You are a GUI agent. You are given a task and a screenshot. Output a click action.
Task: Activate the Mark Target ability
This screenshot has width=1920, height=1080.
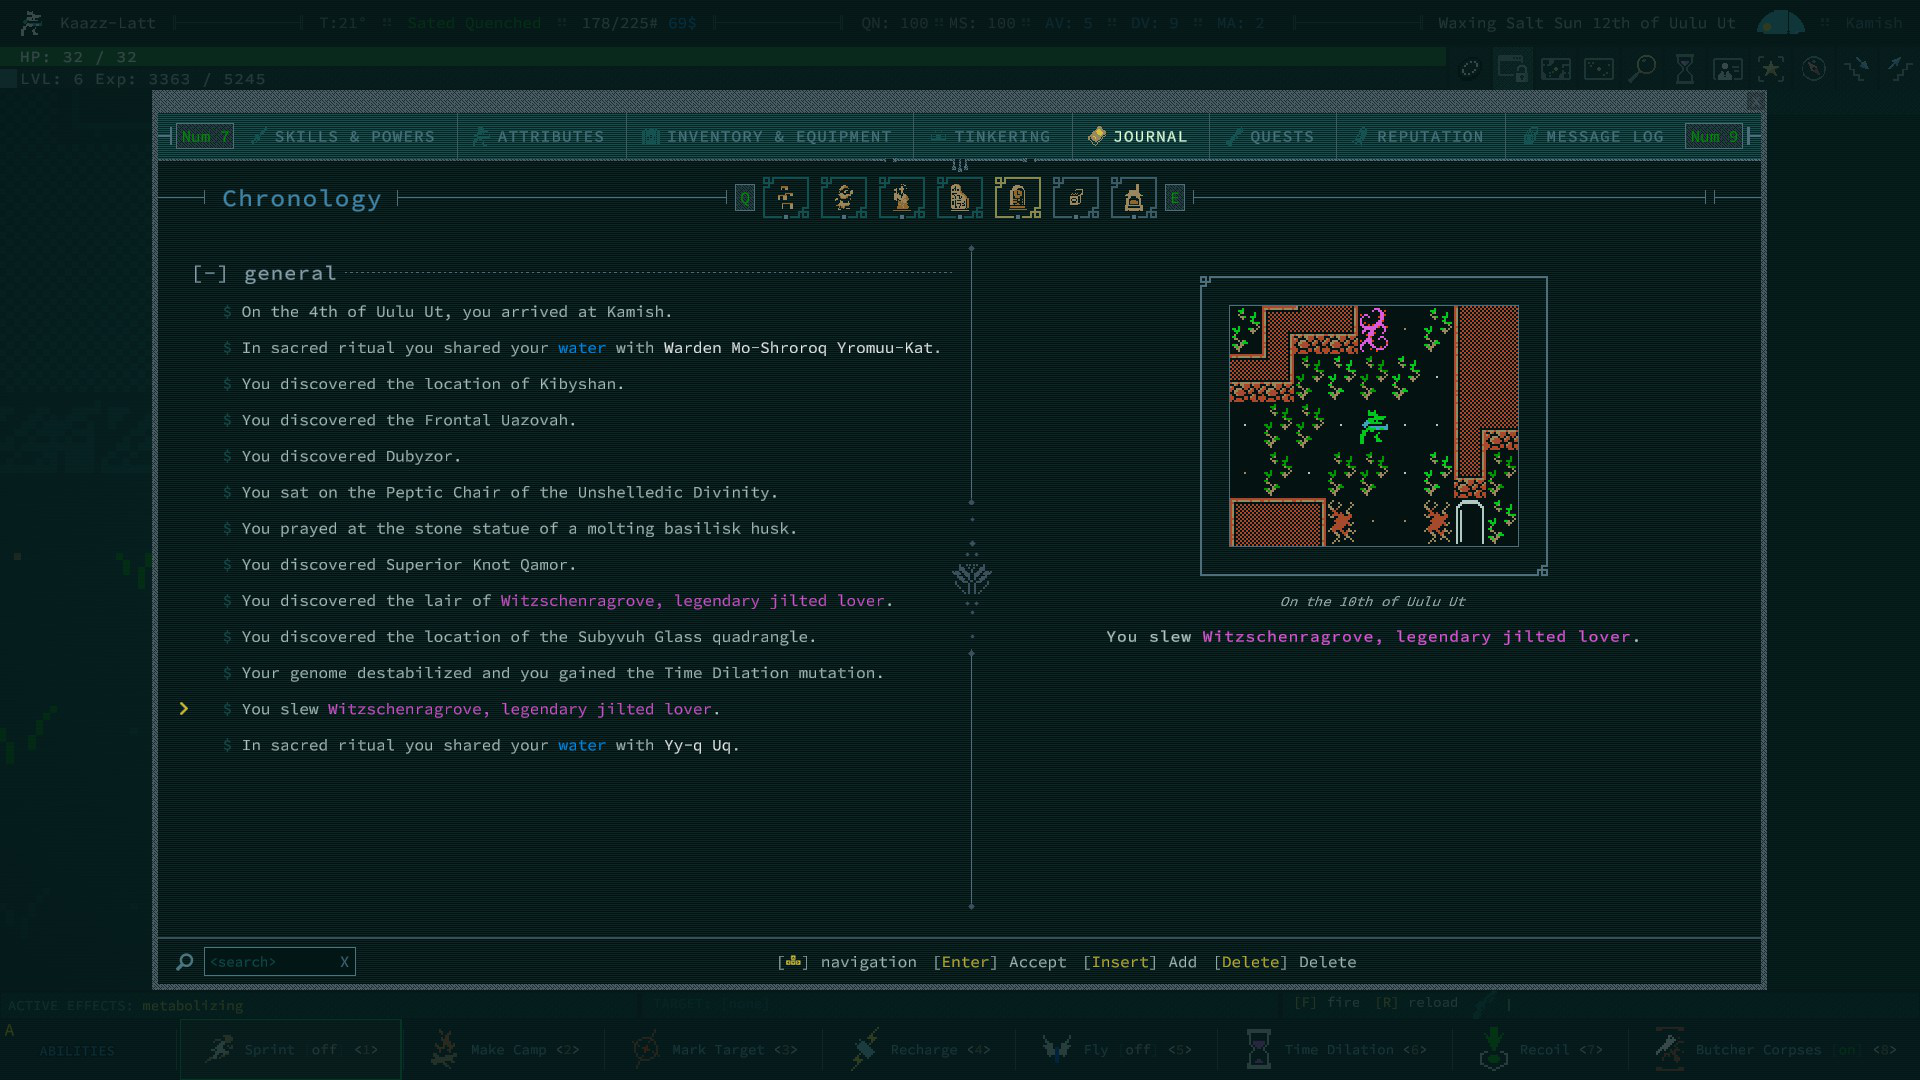(716, 1049)
